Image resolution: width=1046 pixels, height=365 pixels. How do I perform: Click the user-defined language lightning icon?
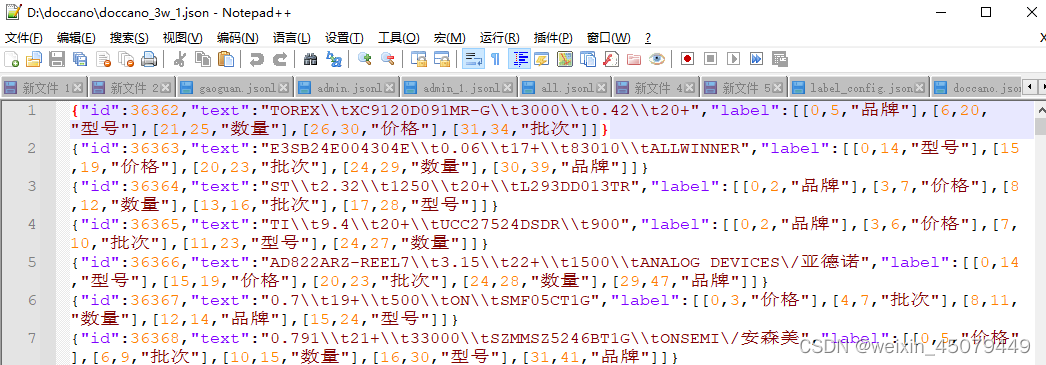point(541,59)
